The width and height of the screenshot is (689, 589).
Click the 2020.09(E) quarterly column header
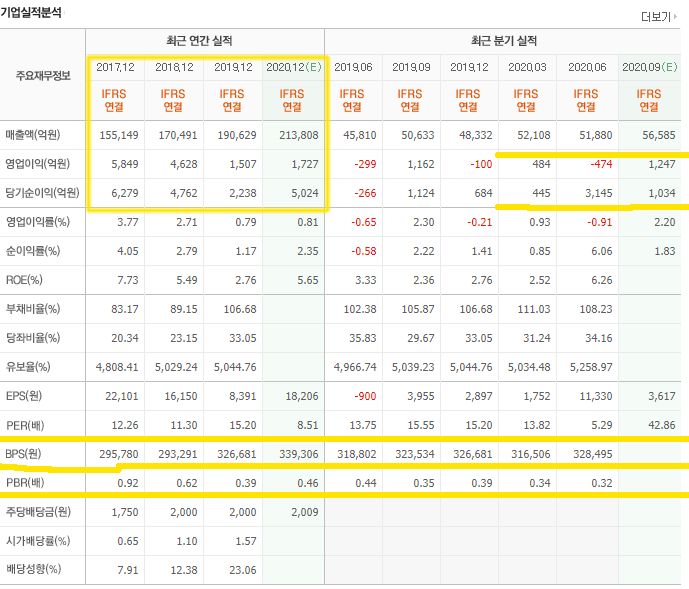point(649,67)
